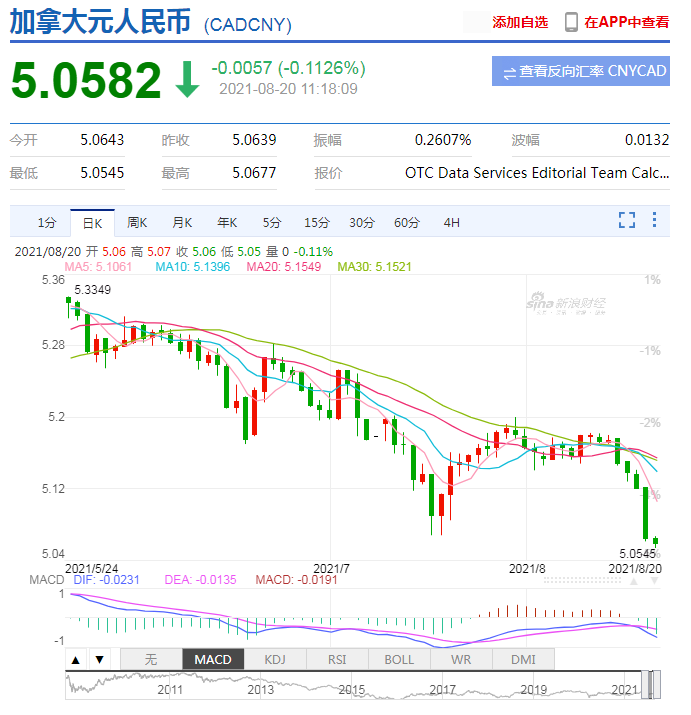Click the 振幅 value 0.2607%
The image size is (691, 715).
(443, 140)
